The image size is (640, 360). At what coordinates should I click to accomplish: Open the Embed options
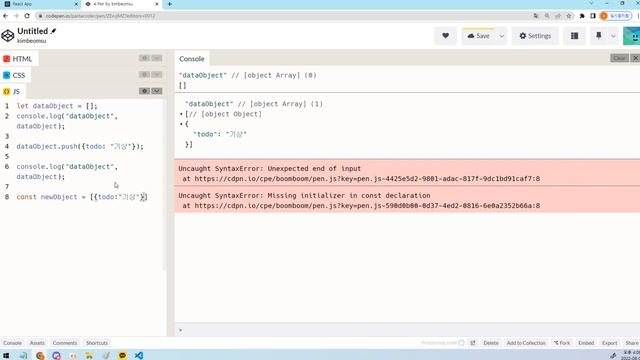tap(586, 343)
